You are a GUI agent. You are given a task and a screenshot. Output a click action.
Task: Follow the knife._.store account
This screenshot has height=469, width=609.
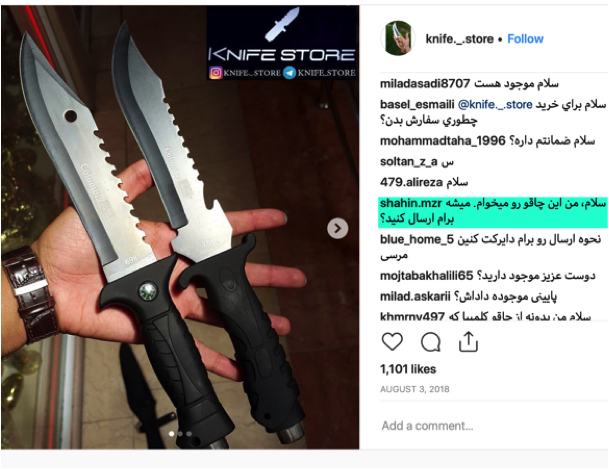(525, 39)
